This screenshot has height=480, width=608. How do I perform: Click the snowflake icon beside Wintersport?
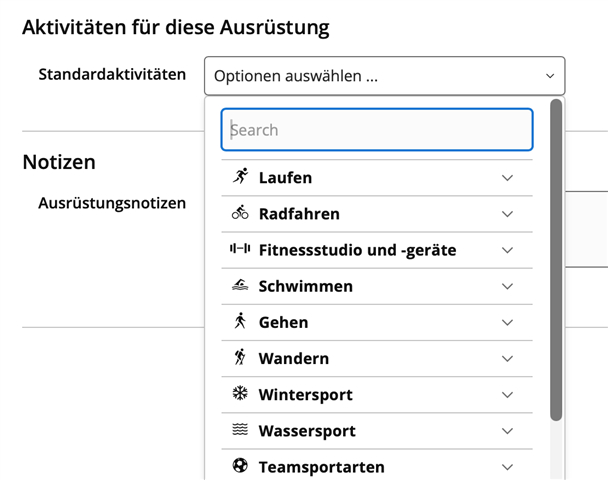[240, 394]
